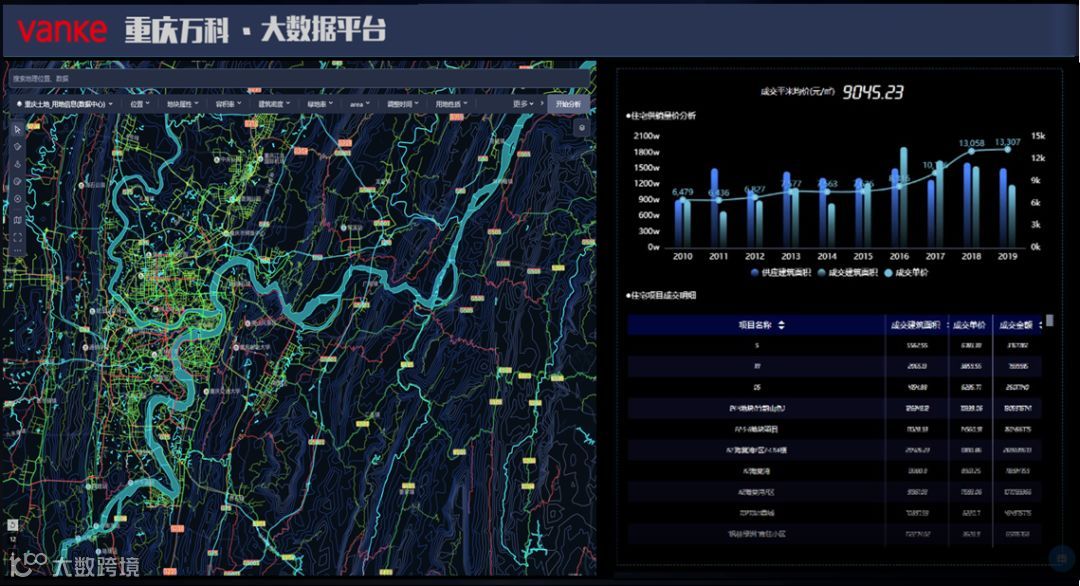Image resolution: width=1080 pixels, height=586 pixels.
Task: Click the 15k right axis label
Action: pyautogui.click(x=1037, y=136)
